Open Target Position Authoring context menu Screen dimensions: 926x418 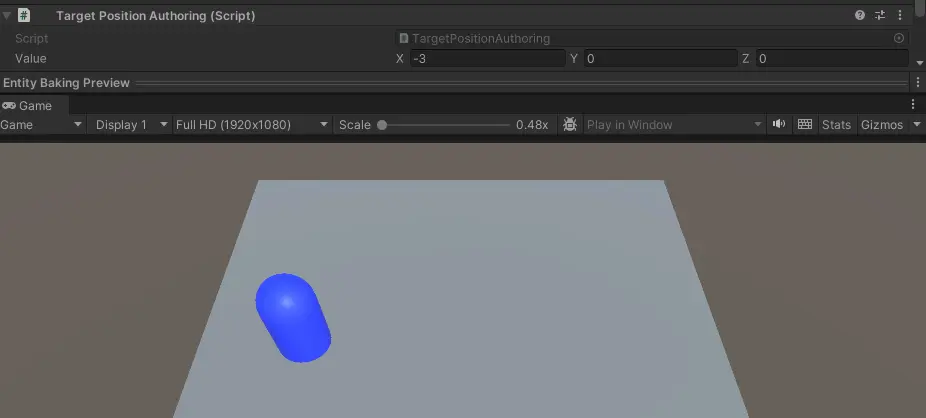click(900, 15)
